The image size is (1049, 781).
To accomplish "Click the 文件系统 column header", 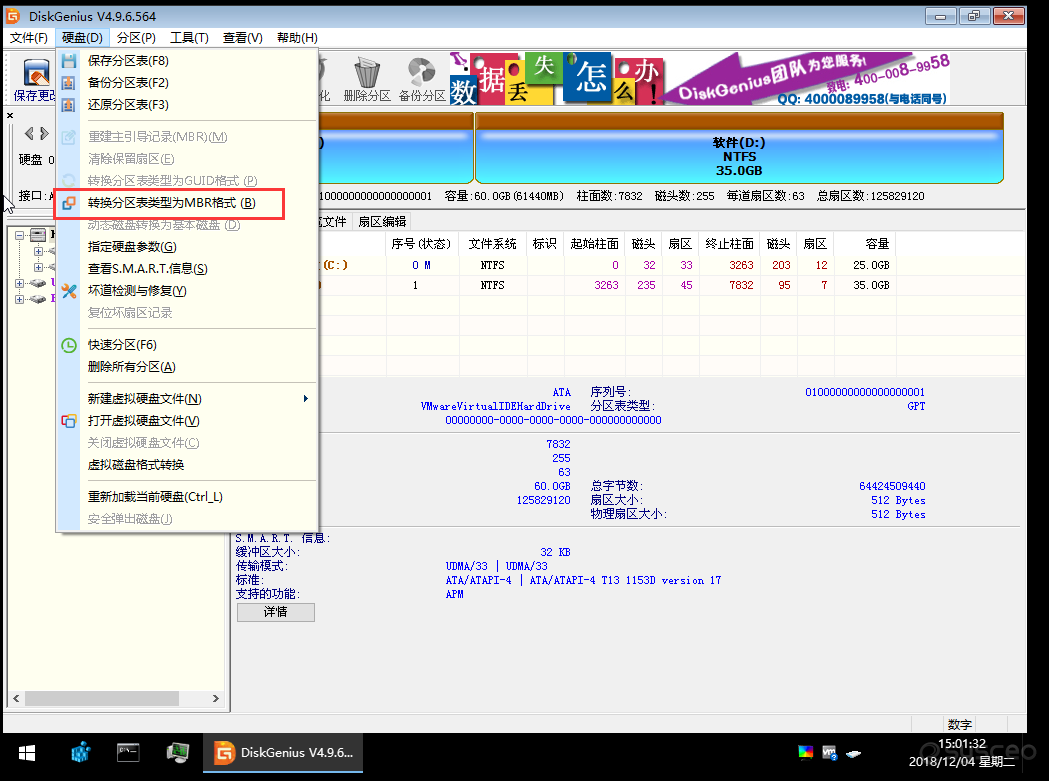I will pyautogui.click(x=492, y=244).
